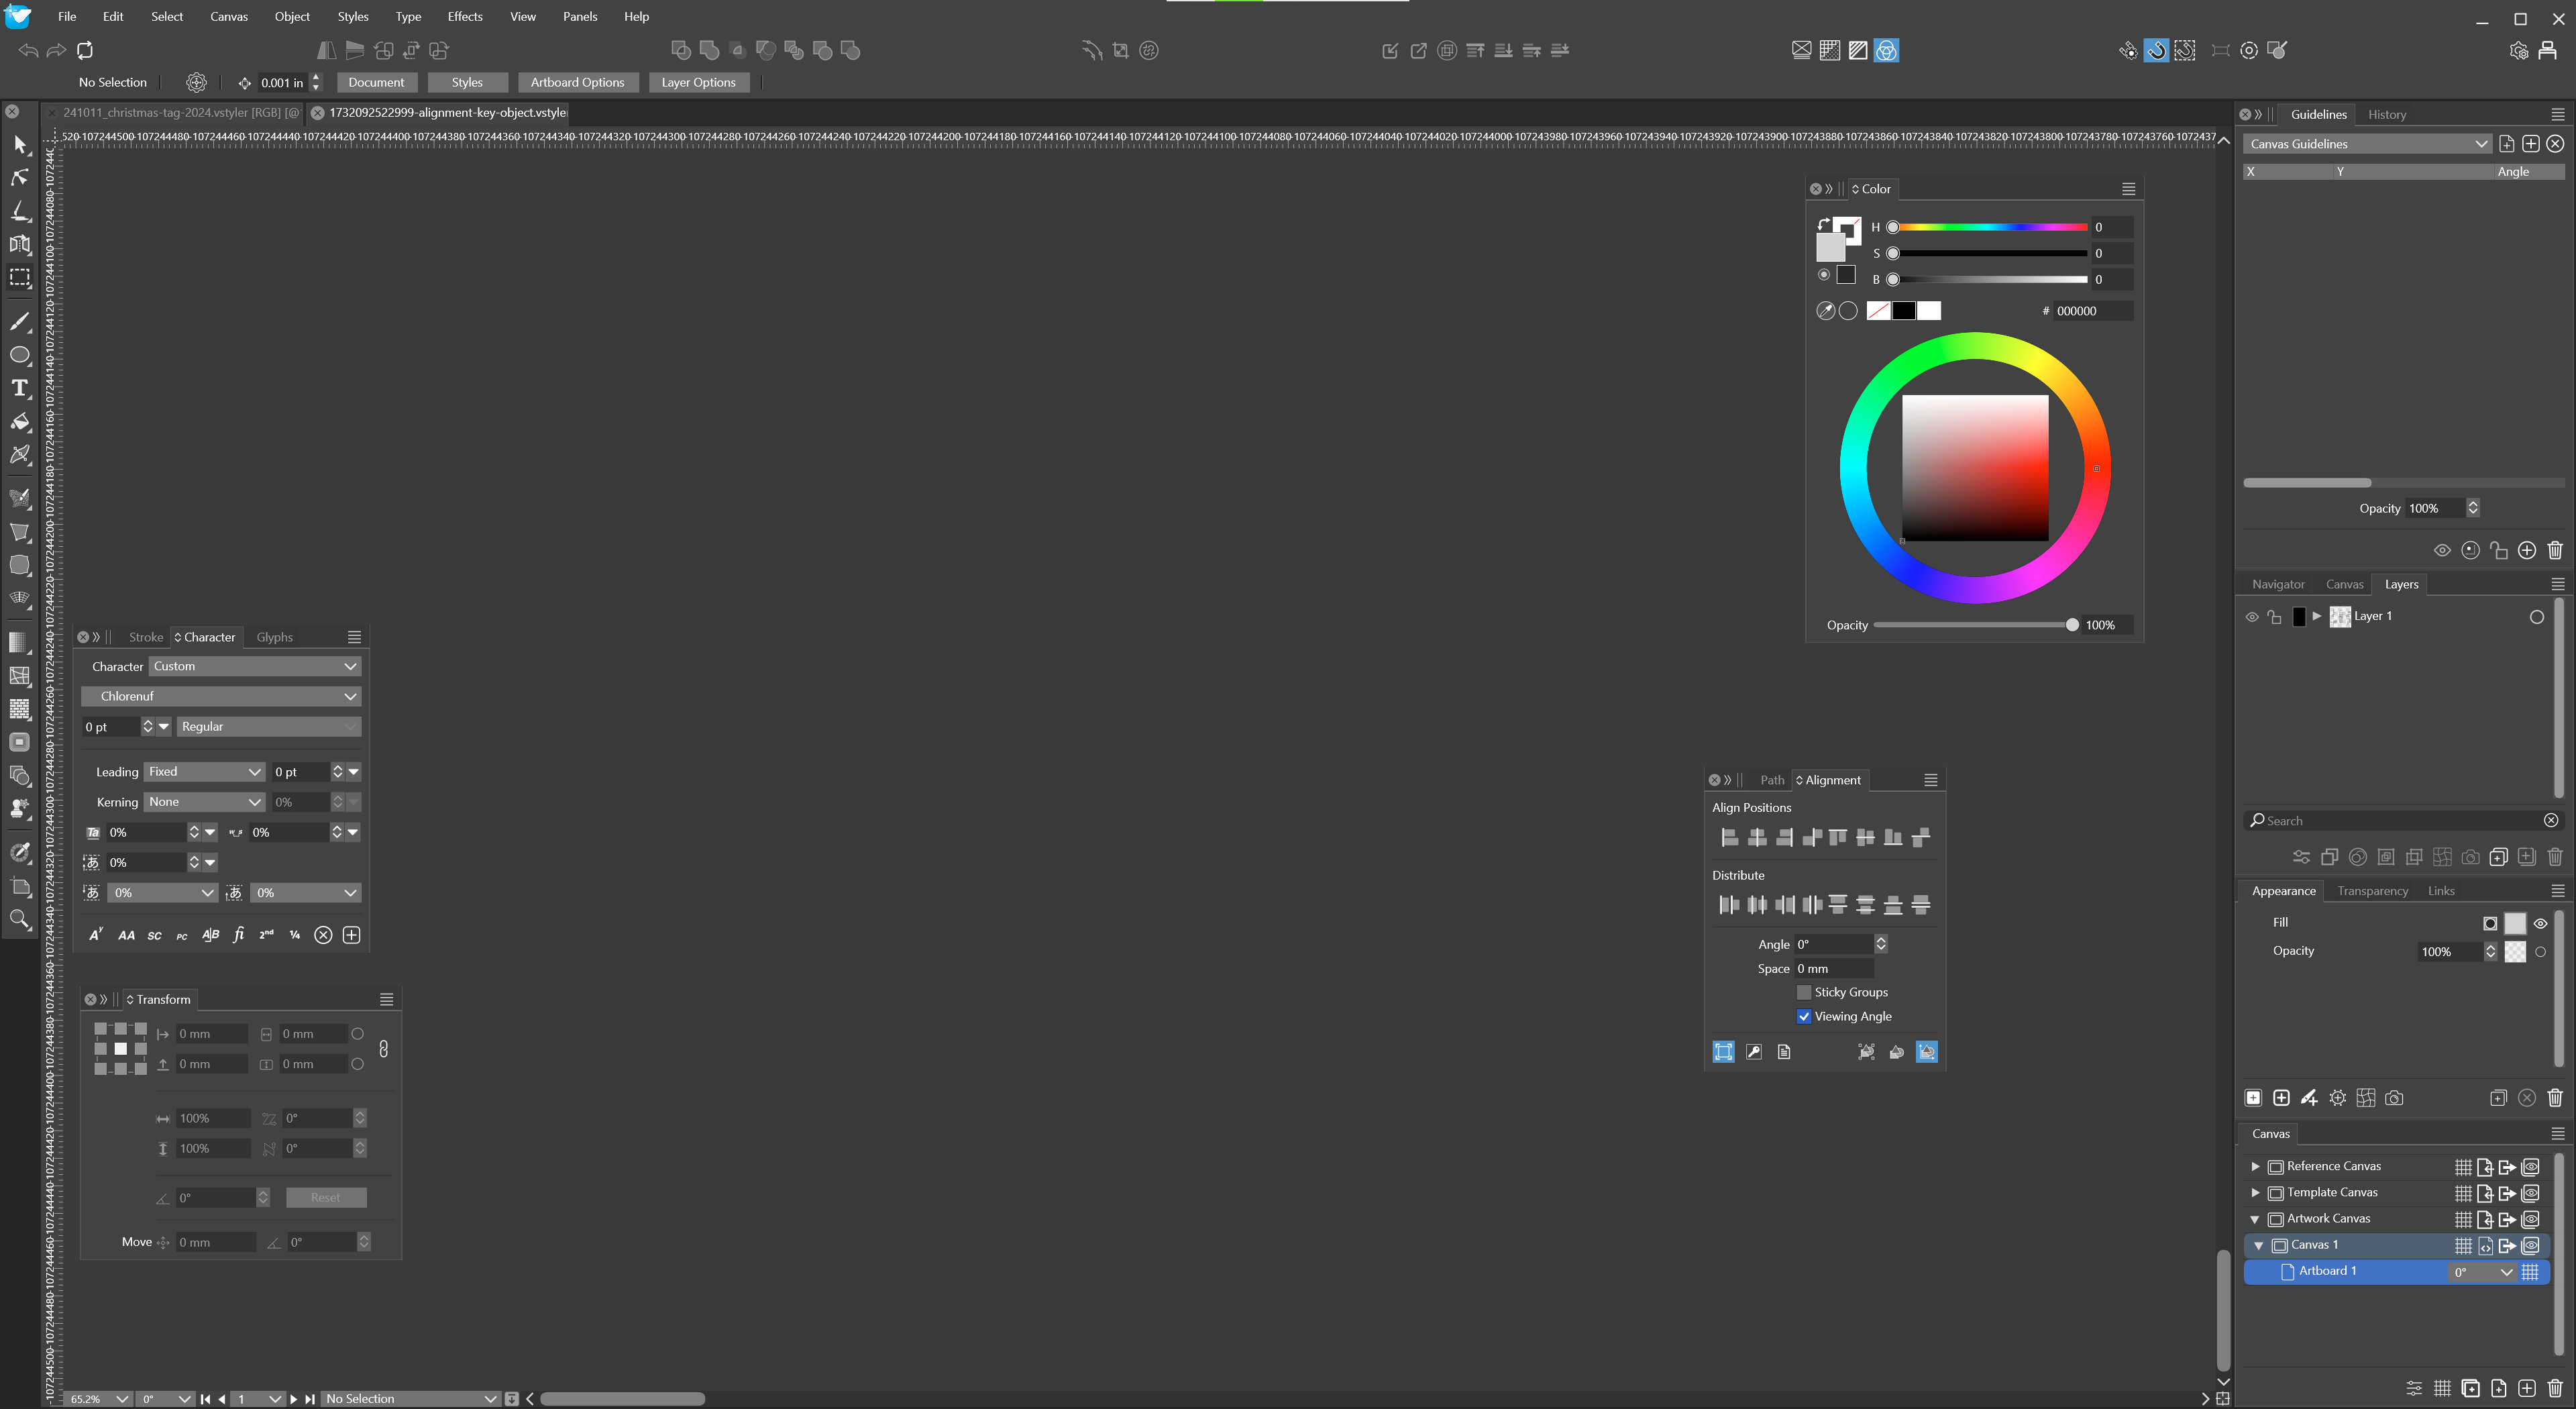Toggle Canvas 1 visibility eye icon

[x=2531, y=1245]
